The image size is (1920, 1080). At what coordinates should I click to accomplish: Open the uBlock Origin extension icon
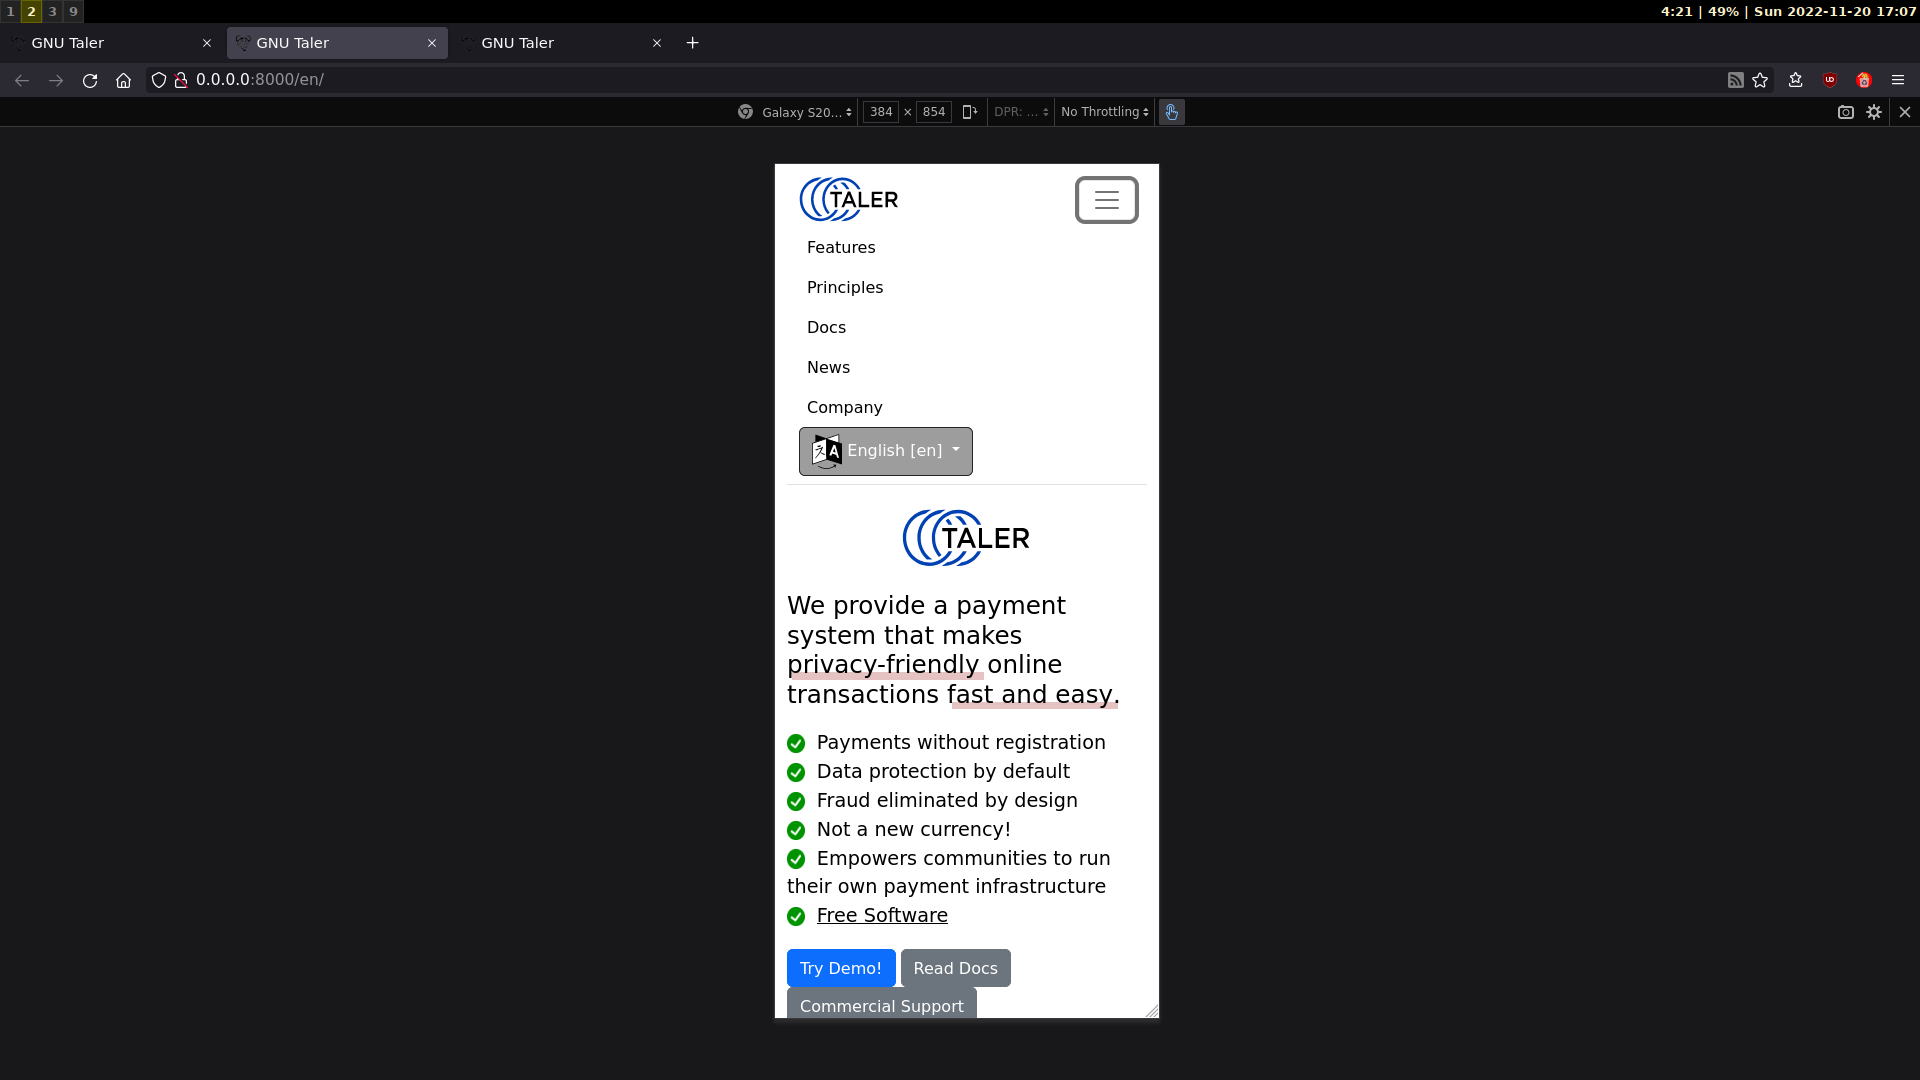[x=1830, y=80]
